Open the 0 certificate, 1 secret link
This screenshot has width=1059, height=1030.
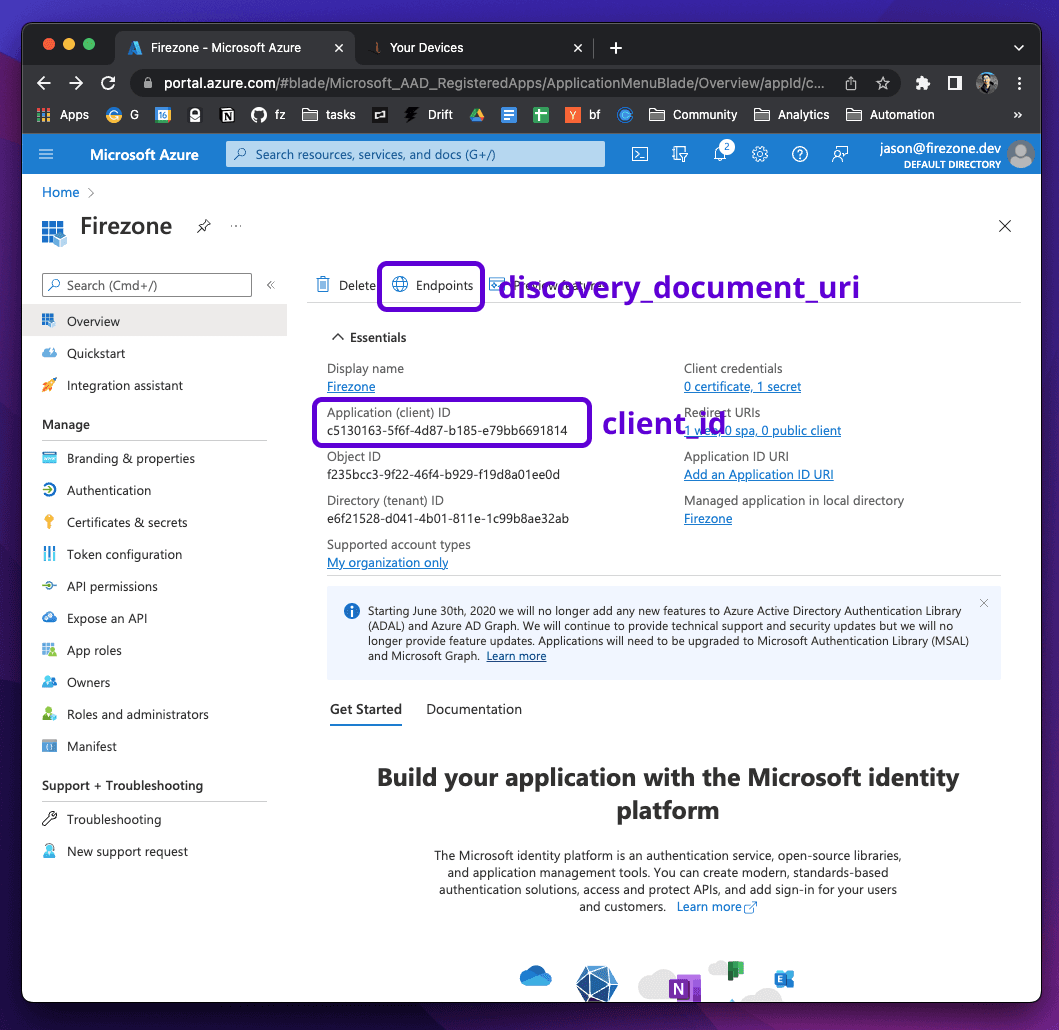click(742, 386)
